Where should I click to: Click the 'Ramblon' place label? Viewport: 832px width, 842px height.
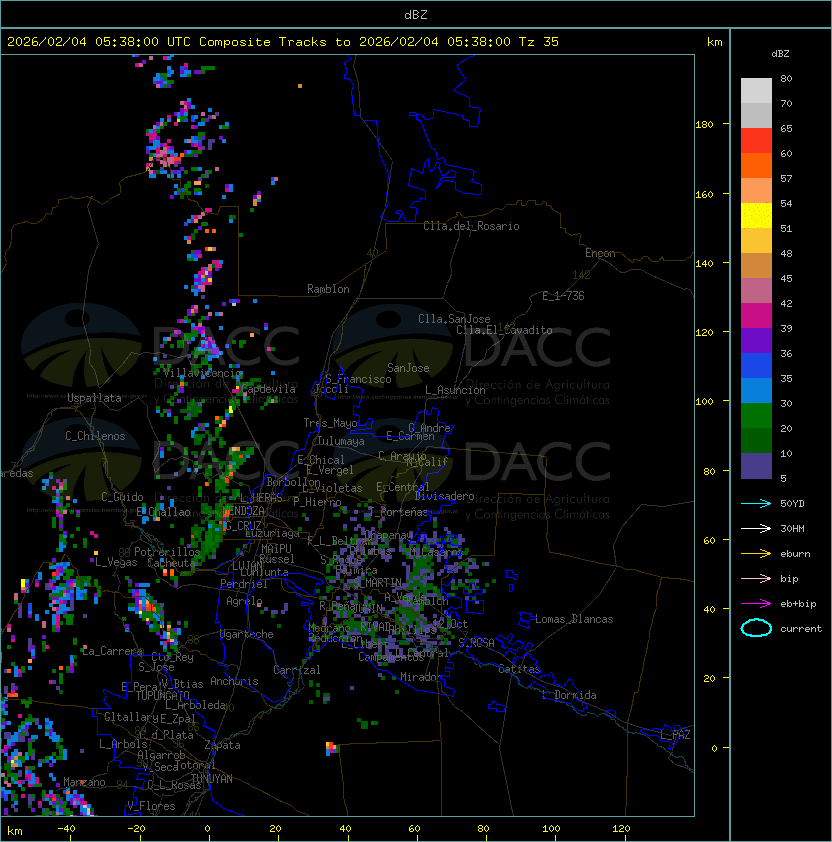(x=328, y=289)
